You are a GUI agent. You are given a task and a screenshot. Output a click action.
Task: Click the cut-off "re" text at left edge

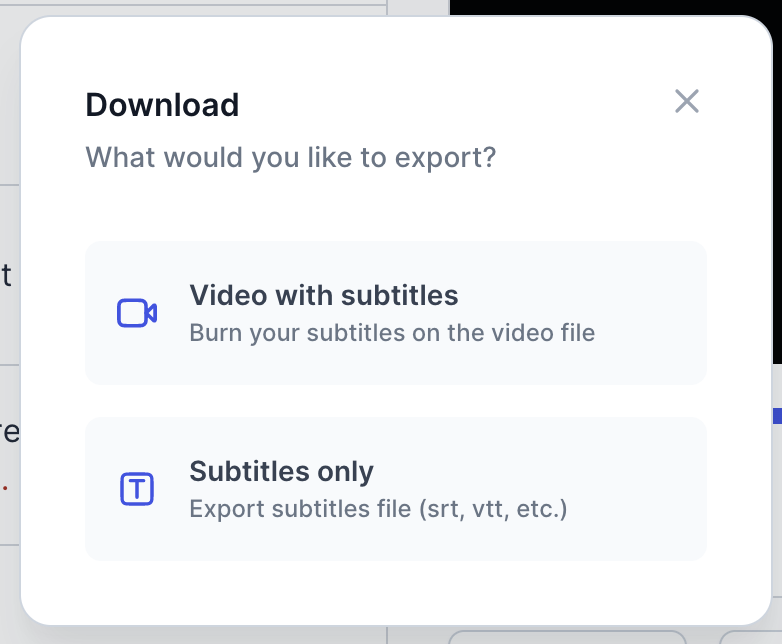tap(9, 433)
